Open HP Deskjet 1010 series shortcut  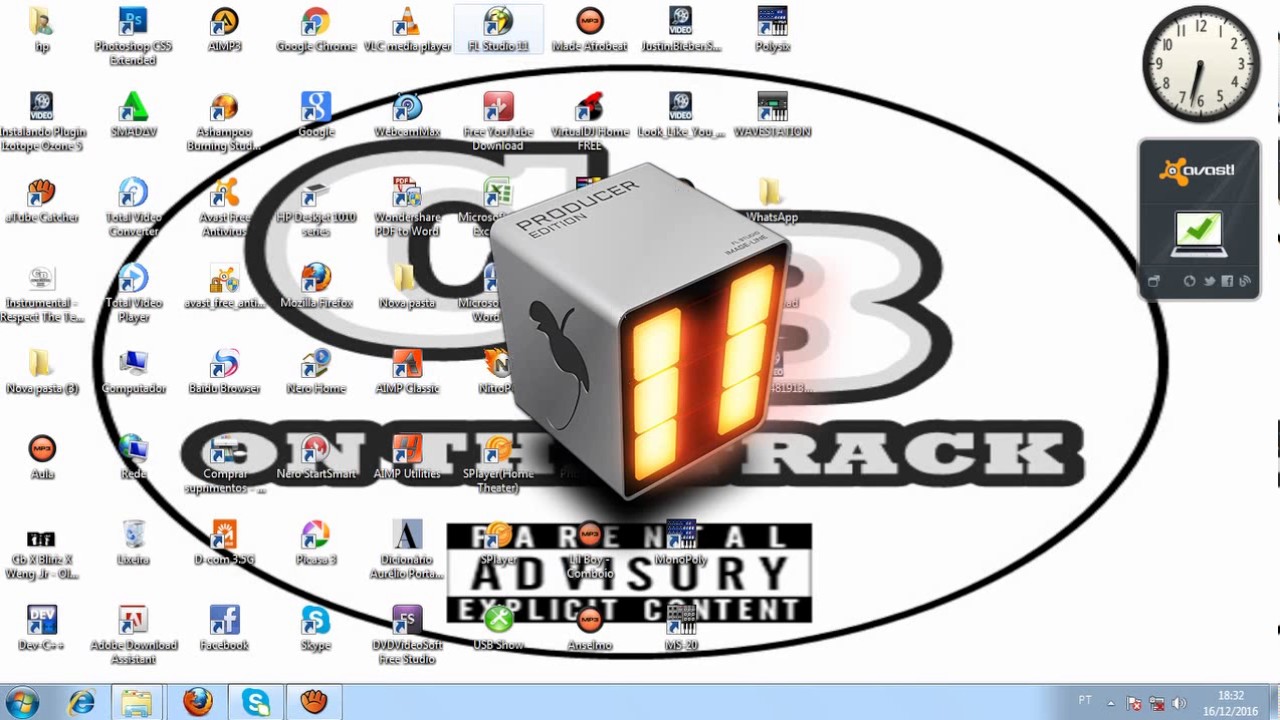[x=316, y=206]
